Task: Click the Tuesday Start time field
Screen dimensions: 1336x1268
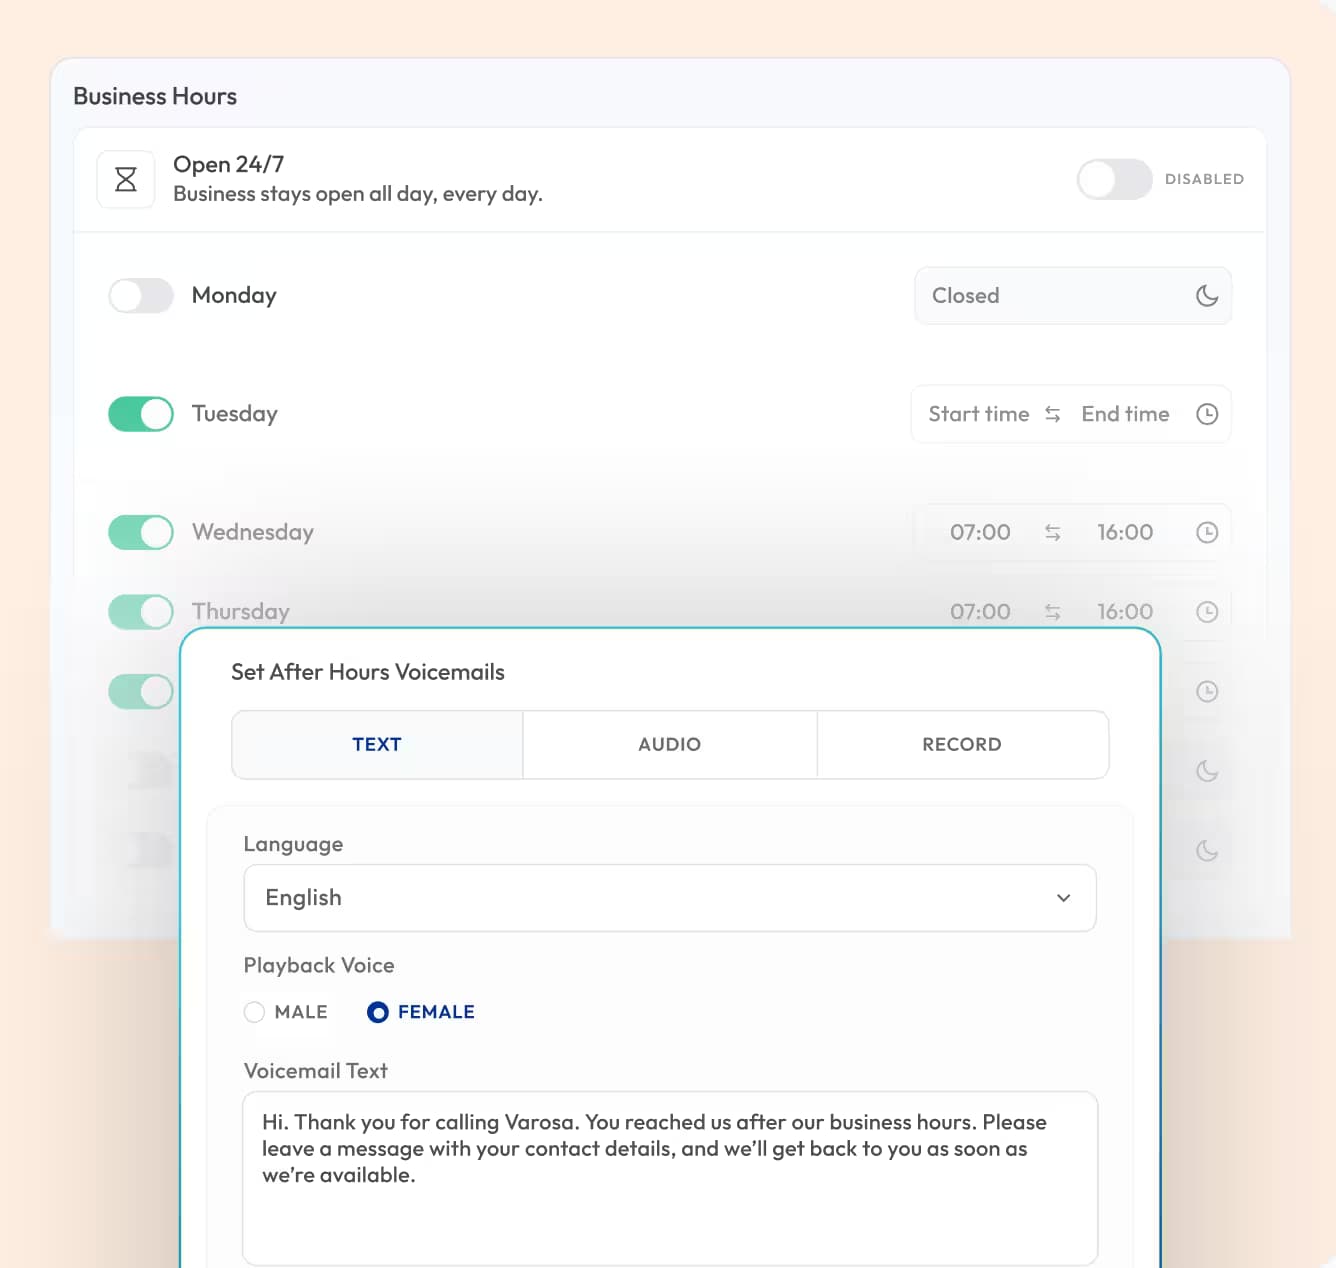Action: point(978,414)
